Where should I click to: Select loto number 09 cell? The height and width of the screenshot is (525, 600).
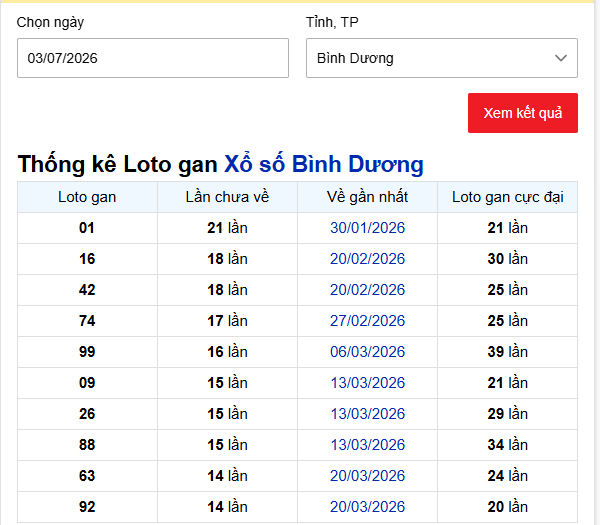[x=87, y=383]
